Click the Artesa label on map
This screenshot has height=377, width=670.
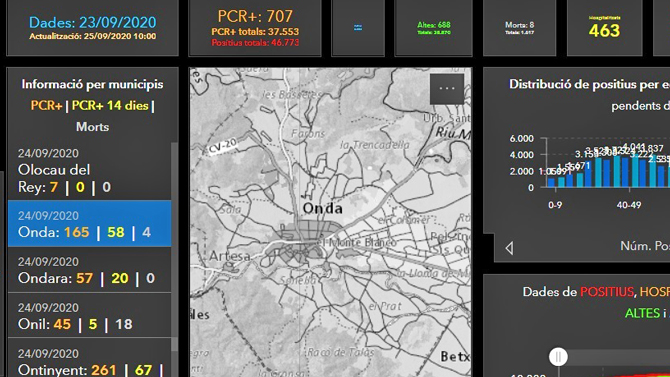click(x=229, y=256)
